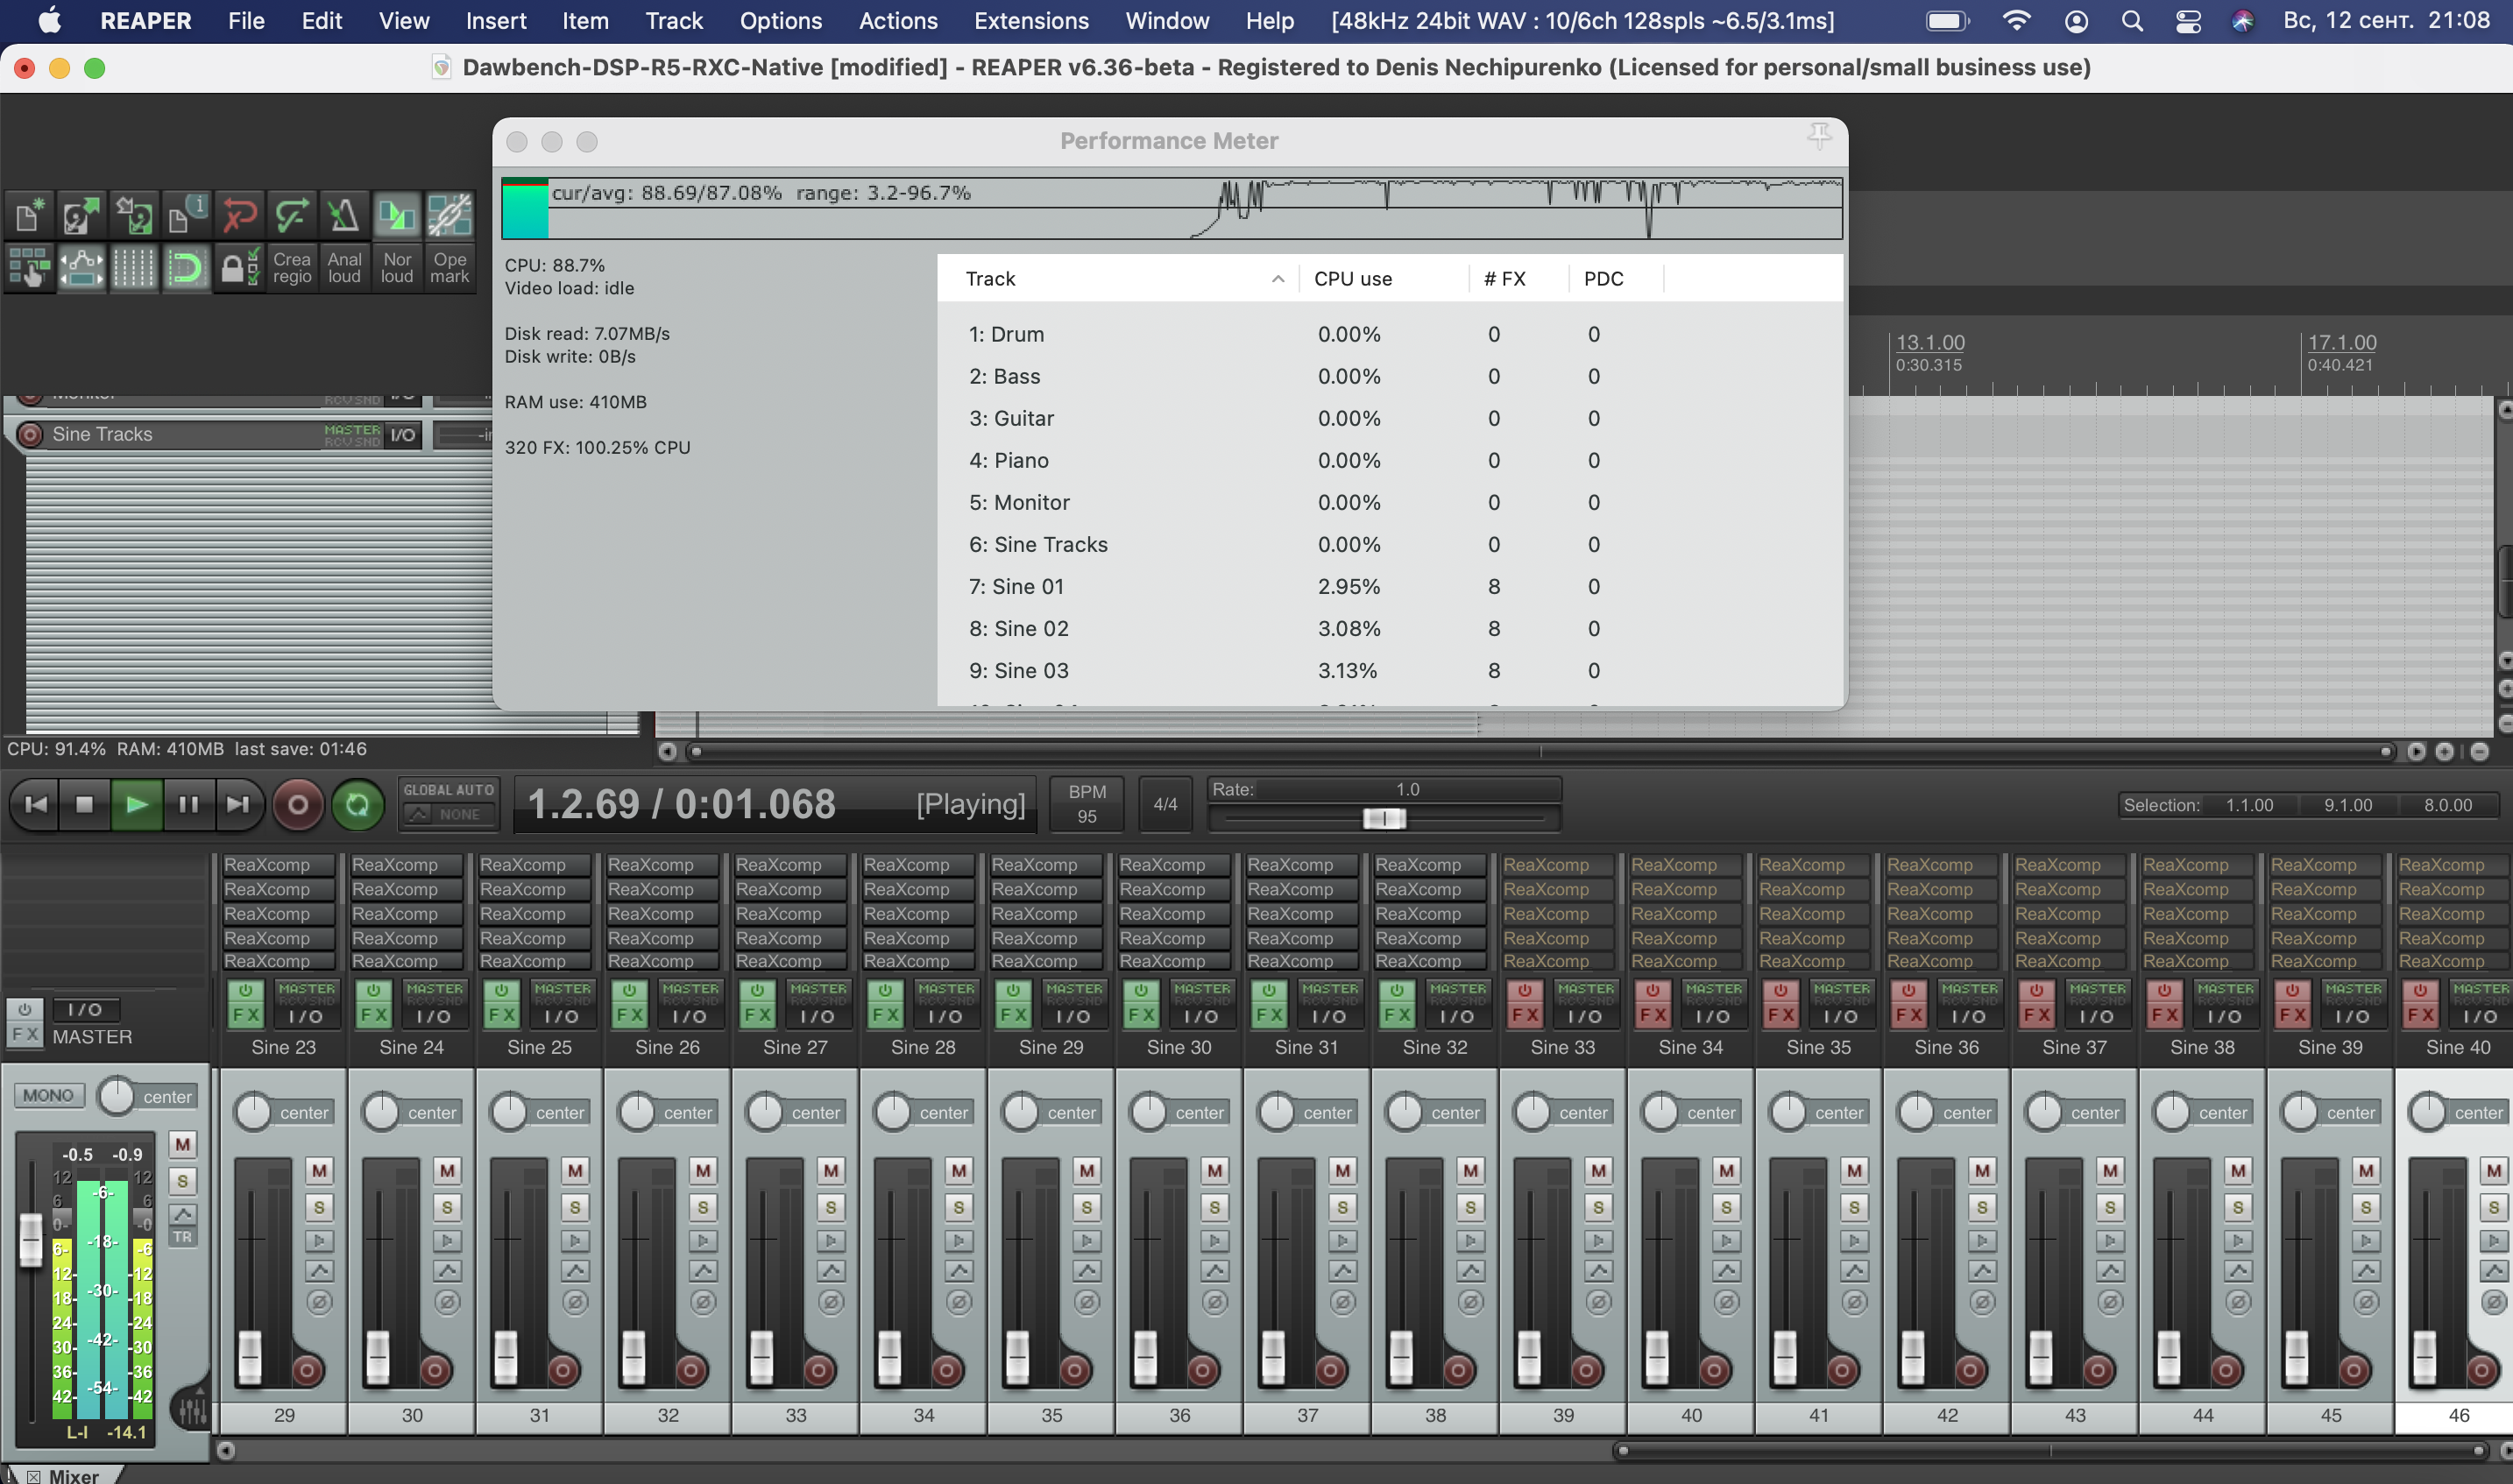Click the MONO button on master
Screen dimensions: 2513x1484
coord(48,1095)
